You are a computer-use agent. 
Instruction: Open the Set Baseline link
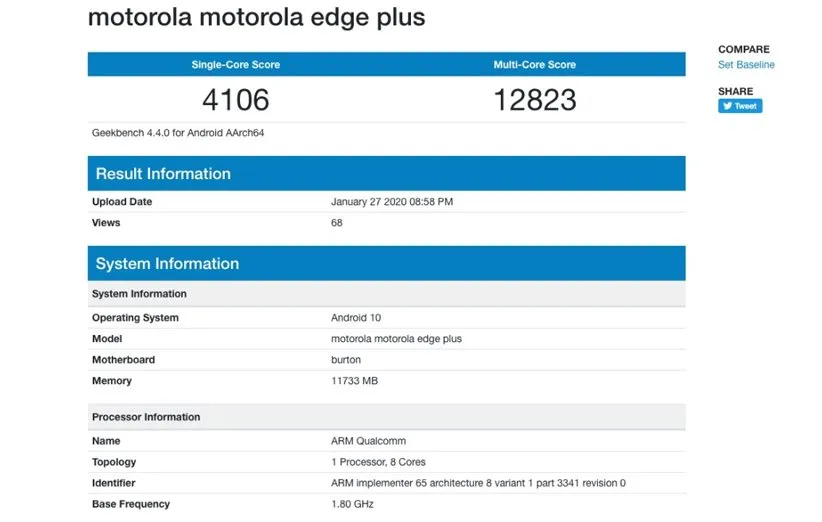(745, 65)
